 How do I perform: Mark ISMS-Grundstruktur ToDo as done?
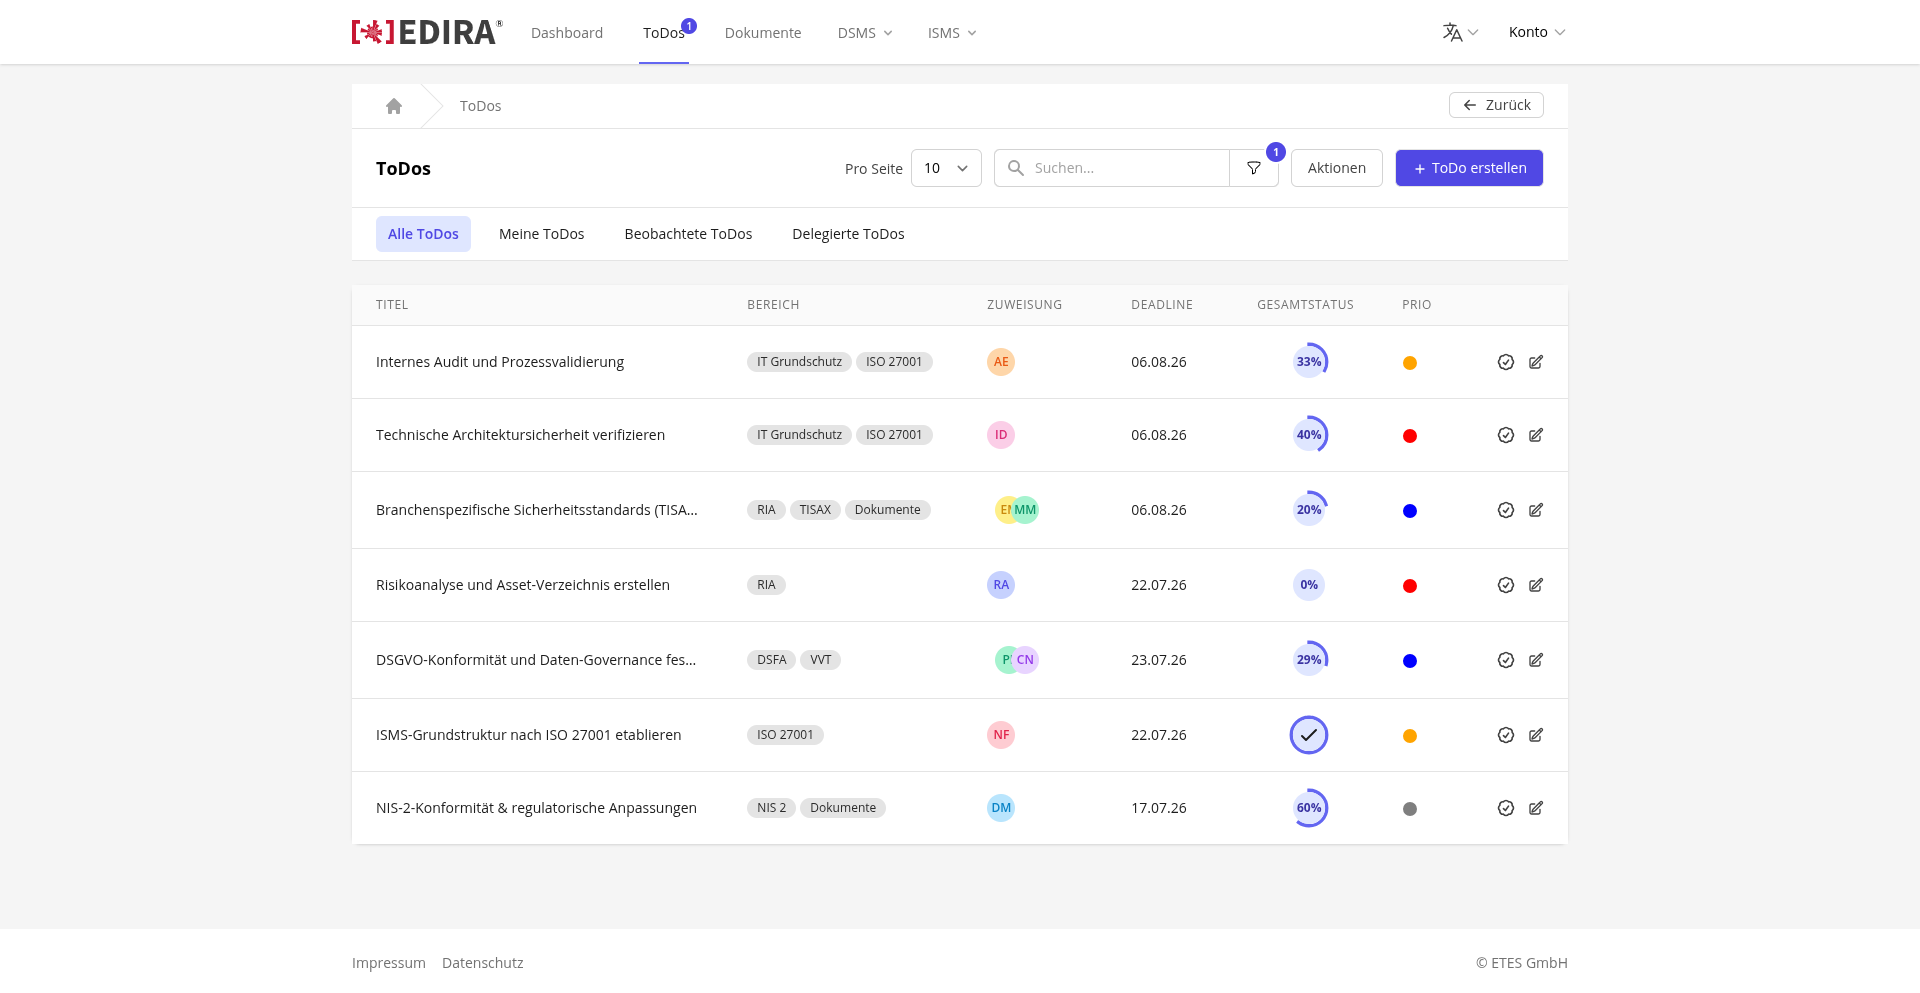click(x=1506, y=735)
